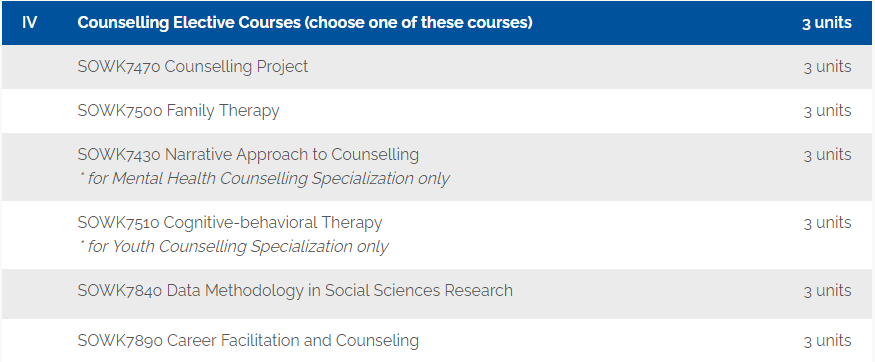Click the 'choose one of these courses' text
Screen dimensions: 875x362
[x=419, y=23]
